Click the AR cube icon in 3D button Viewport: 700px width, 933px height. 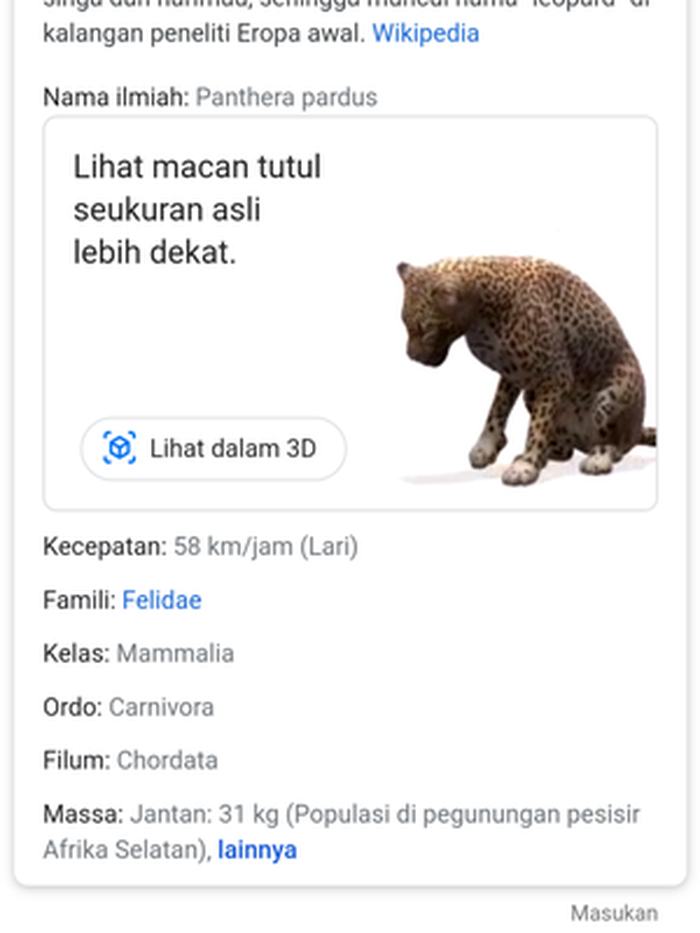pos(120,448)
